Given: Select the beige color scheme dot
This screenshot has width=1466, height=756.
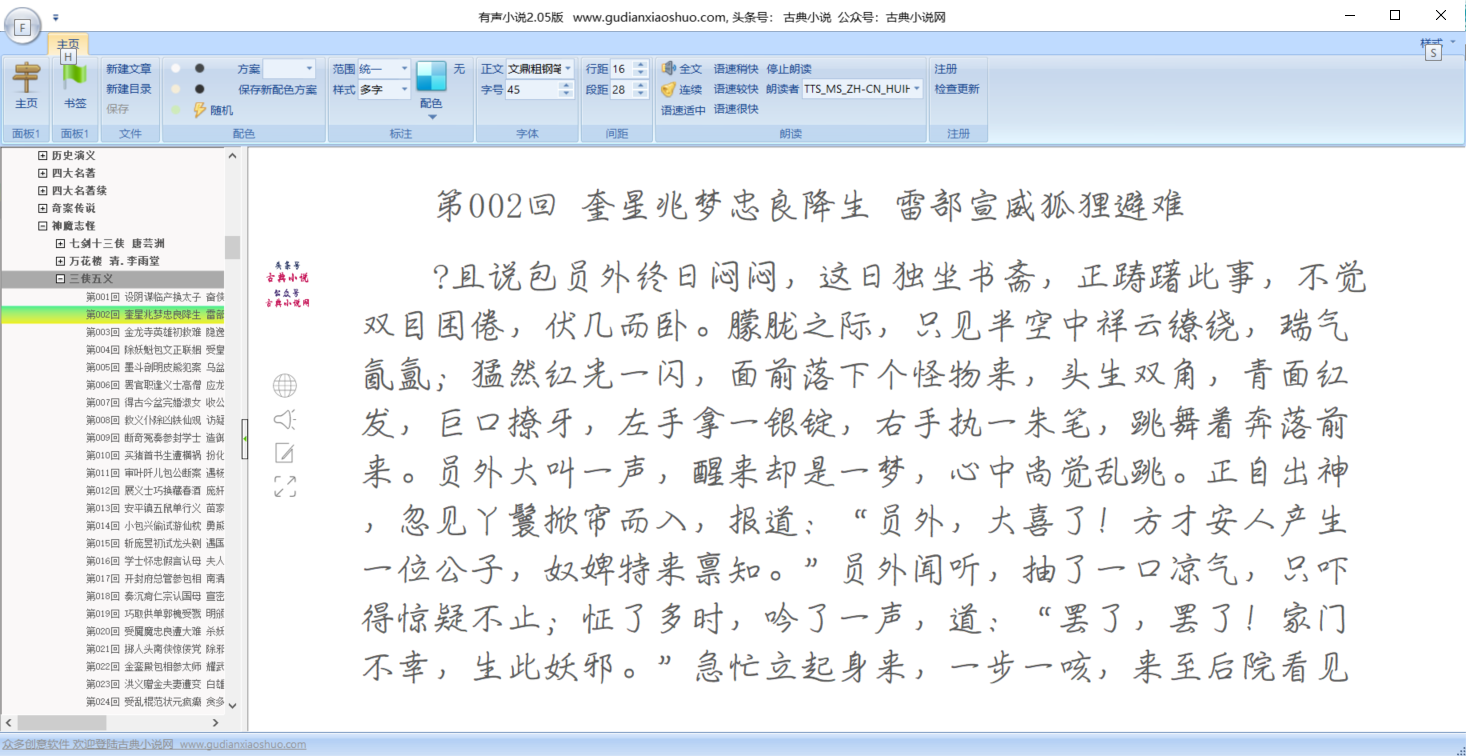Looking at the screenshot, I should pos(176,89).
